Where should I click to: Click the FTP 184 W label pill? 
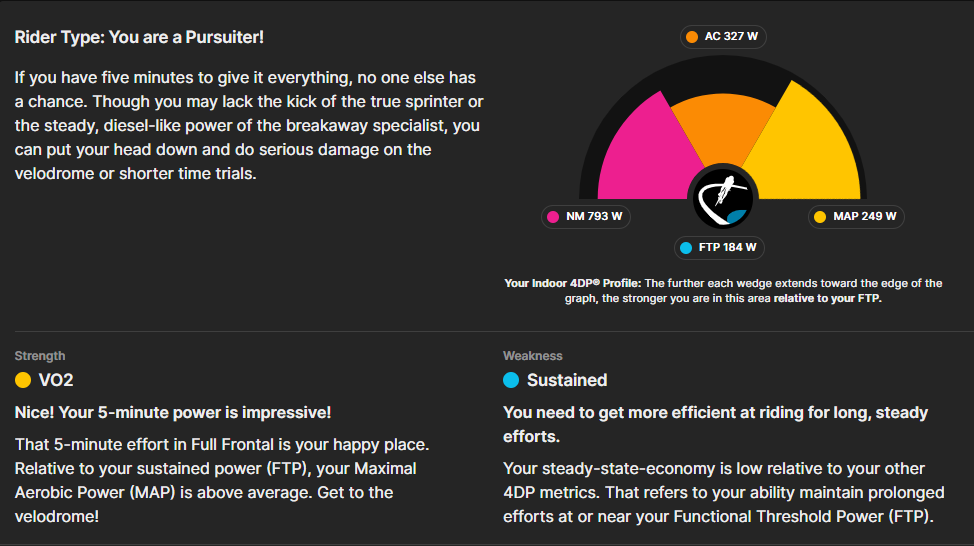click(719, 248)
